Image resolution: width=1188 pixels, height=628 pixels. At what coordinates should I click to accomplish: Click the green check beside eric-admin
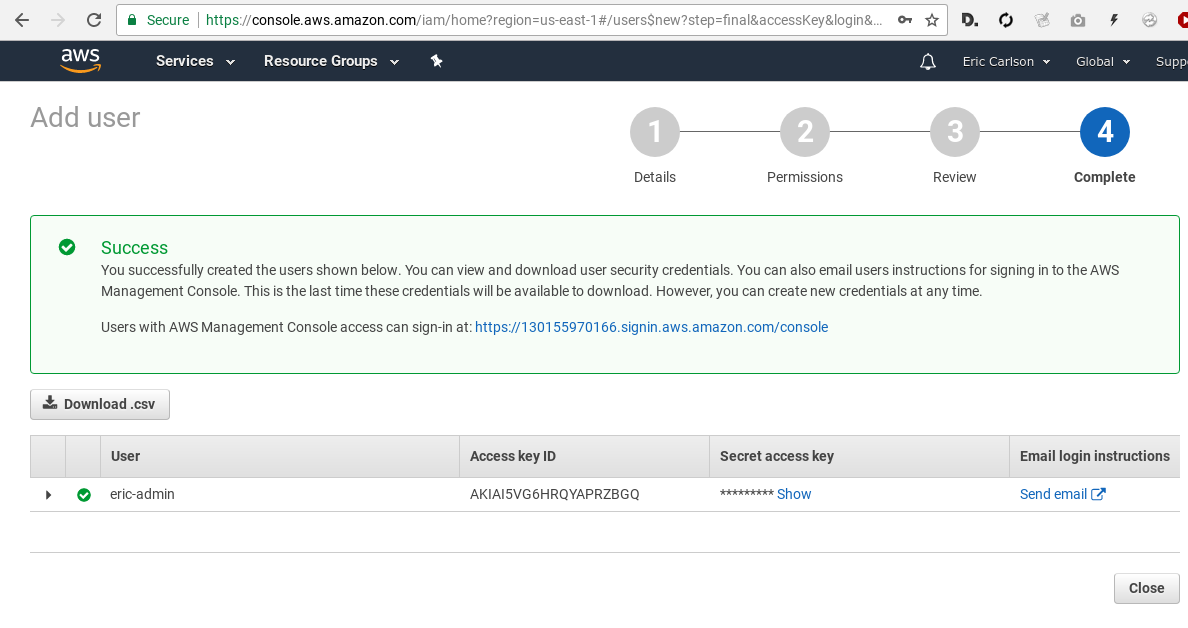(84, 495)
